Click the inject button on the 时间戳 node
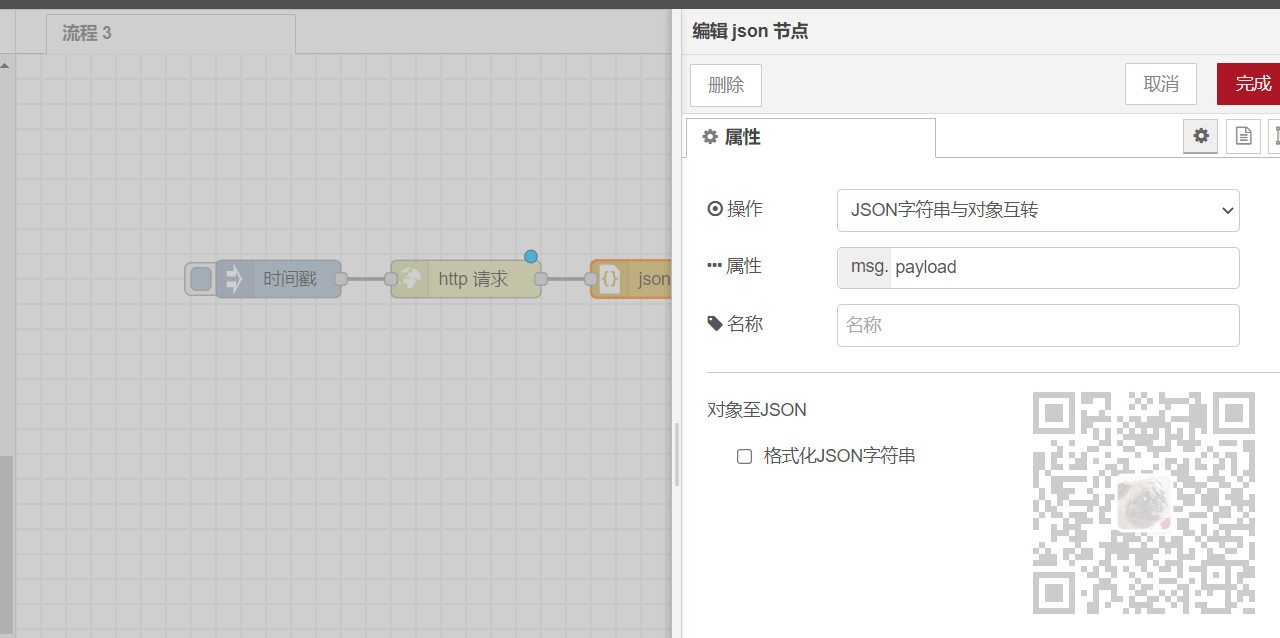The image size is (1280, 638). tap(198, 279)
